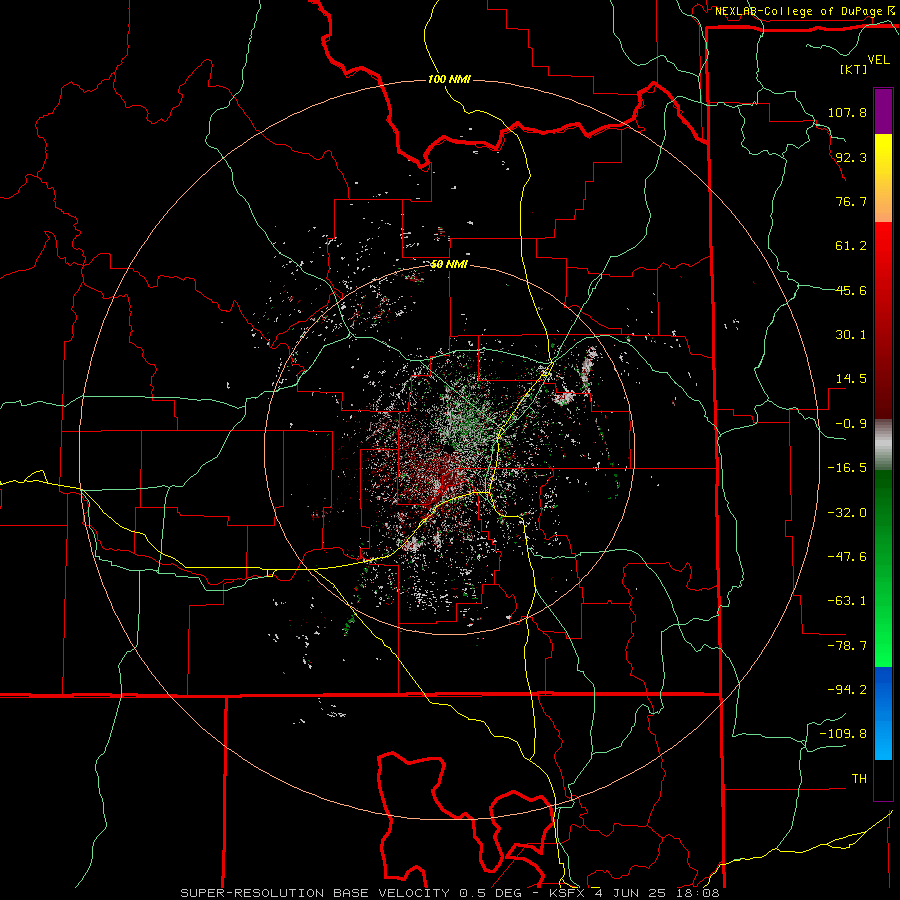
Task: Click the -47.6 legend value
Action: [x=847, y=557]
